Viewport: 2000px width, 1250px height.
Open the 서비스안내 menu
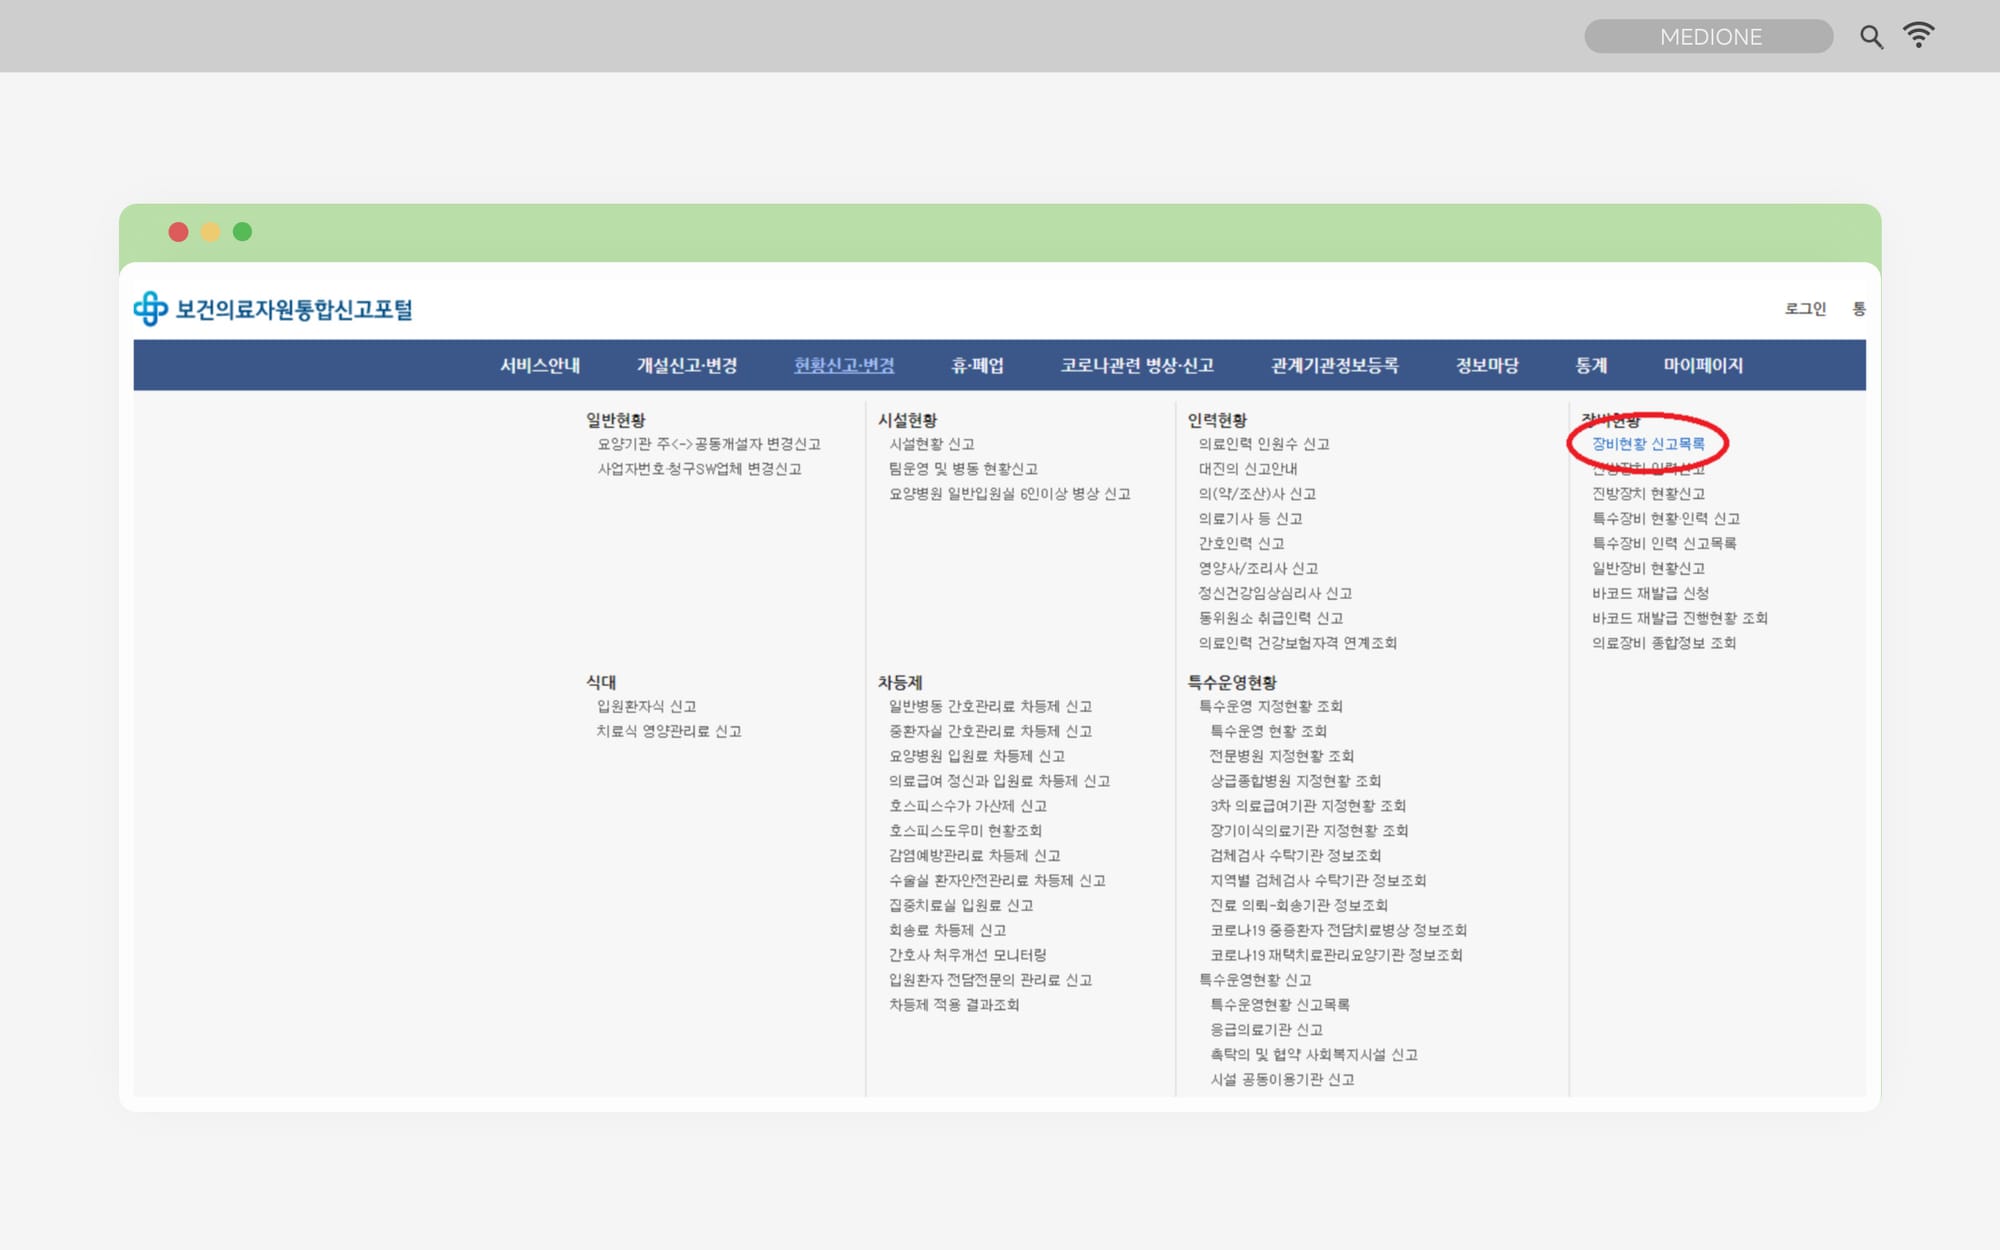click(540, 365)
